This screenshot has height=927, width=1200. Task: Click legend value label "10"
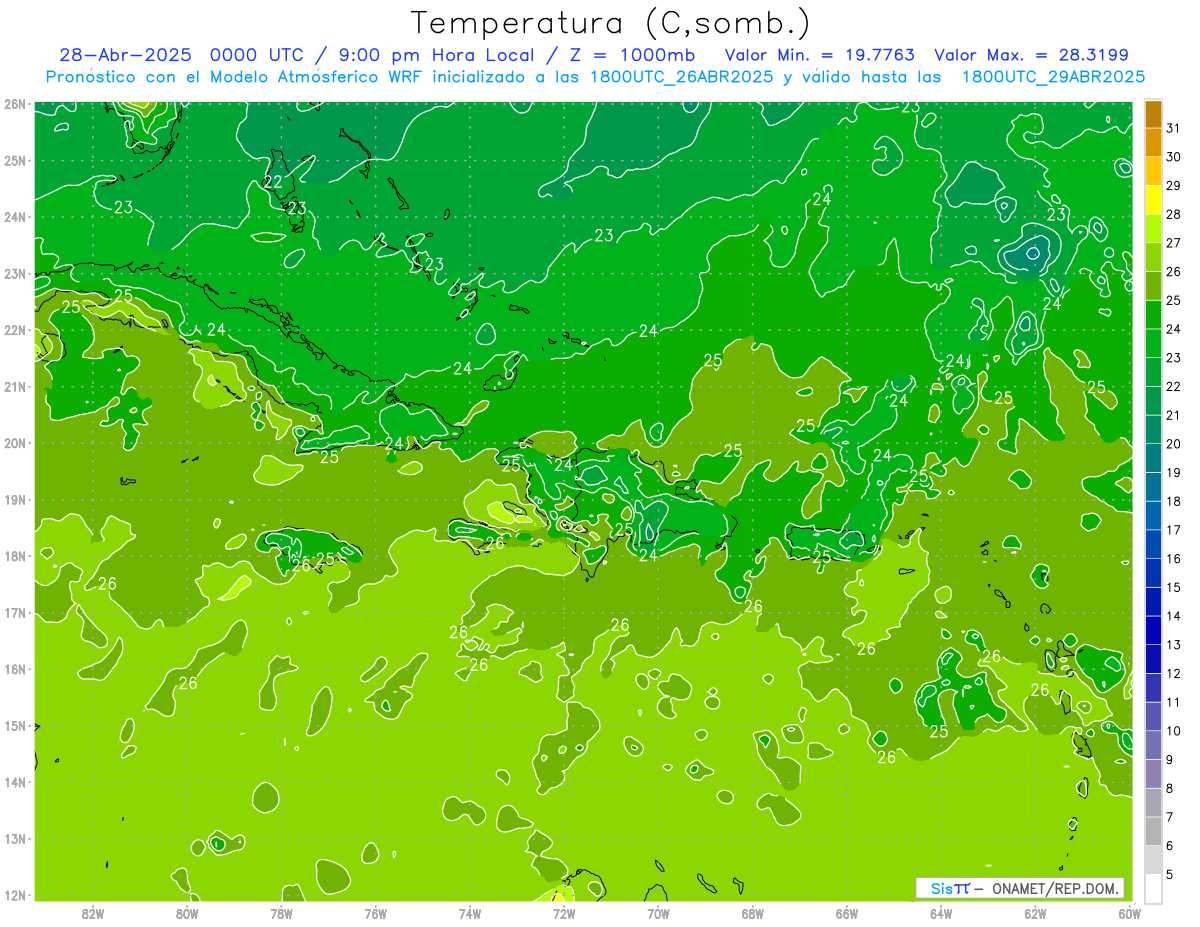pyautogui.click(x=1174, y=731)
